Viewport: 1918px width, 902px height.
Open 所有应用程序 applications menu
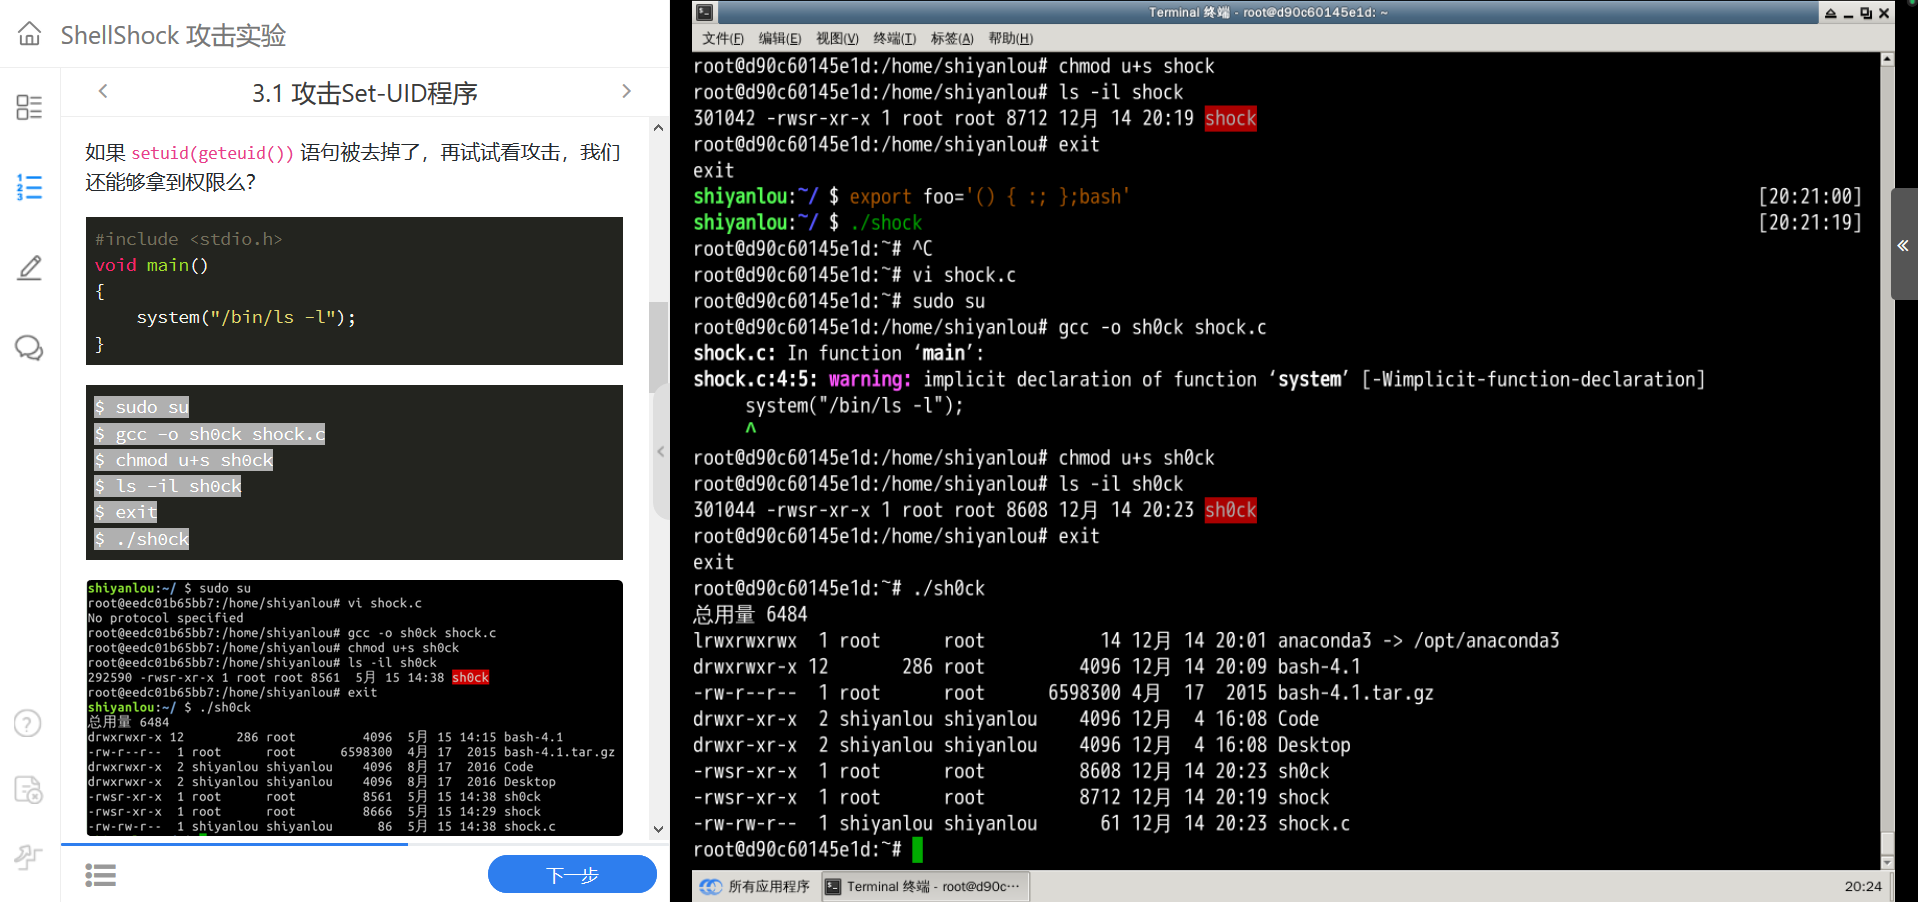click(755, 886)
